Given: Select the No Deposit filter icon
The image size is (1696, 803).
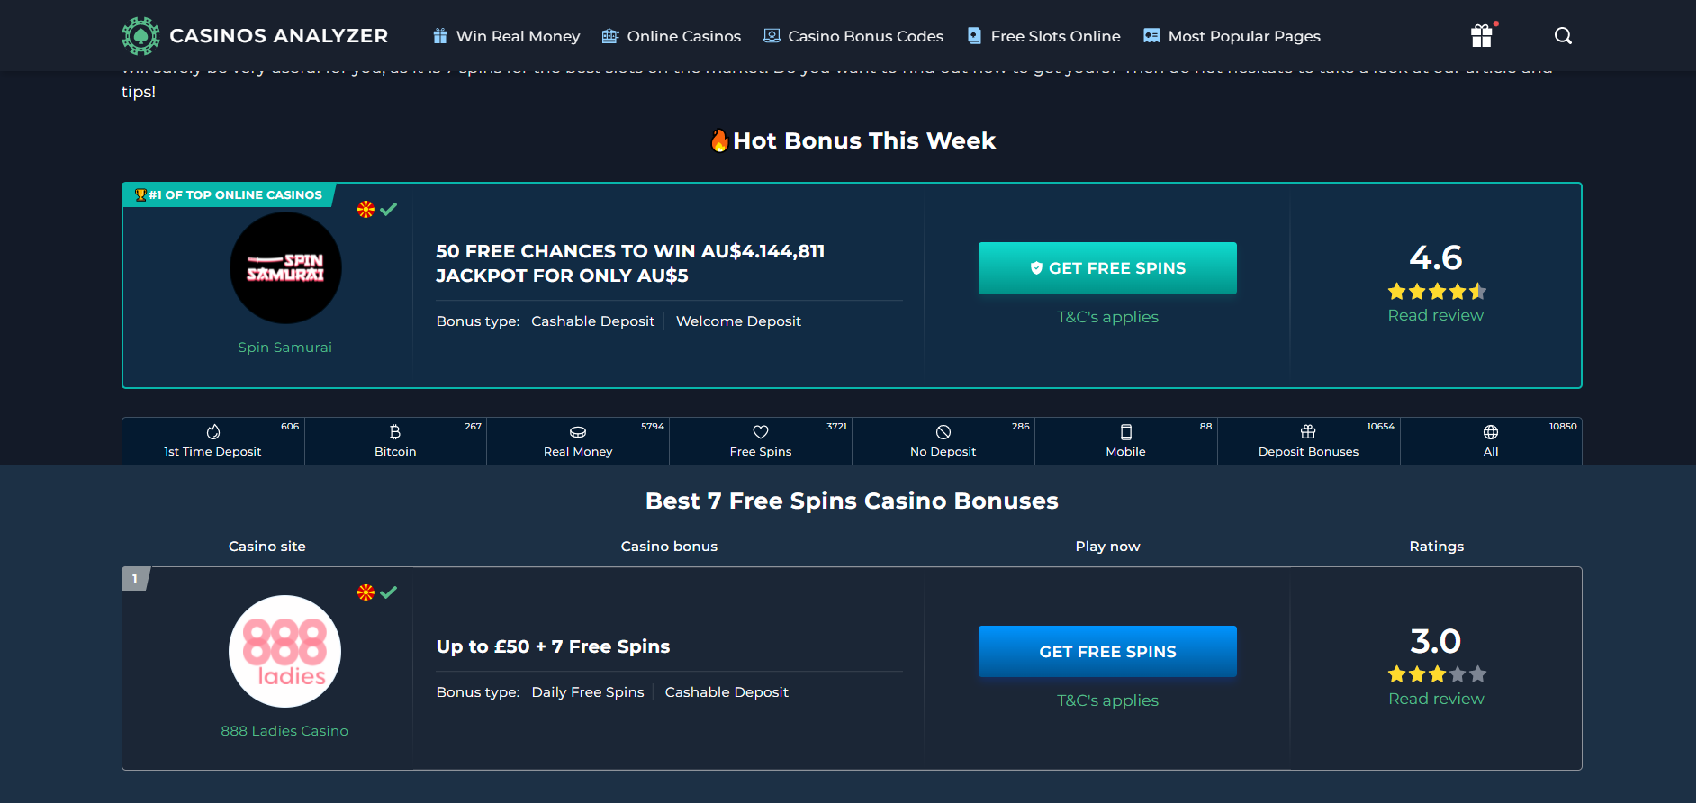Looking at the screenshot, I should (943, 432).
